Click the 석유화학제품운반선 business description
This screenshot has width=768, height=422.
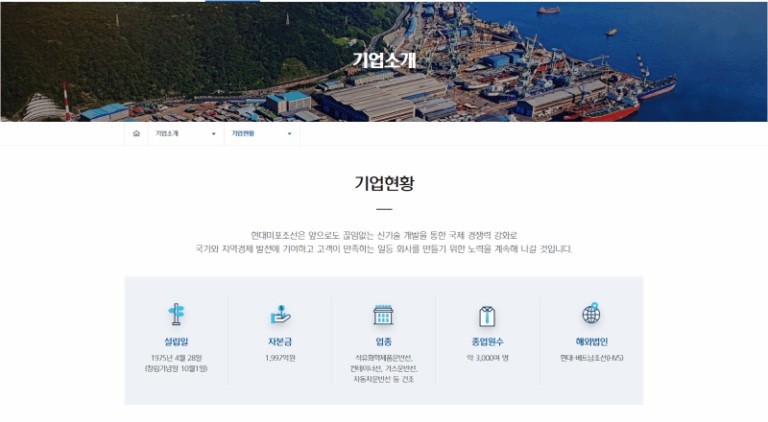tap(384, 369)
